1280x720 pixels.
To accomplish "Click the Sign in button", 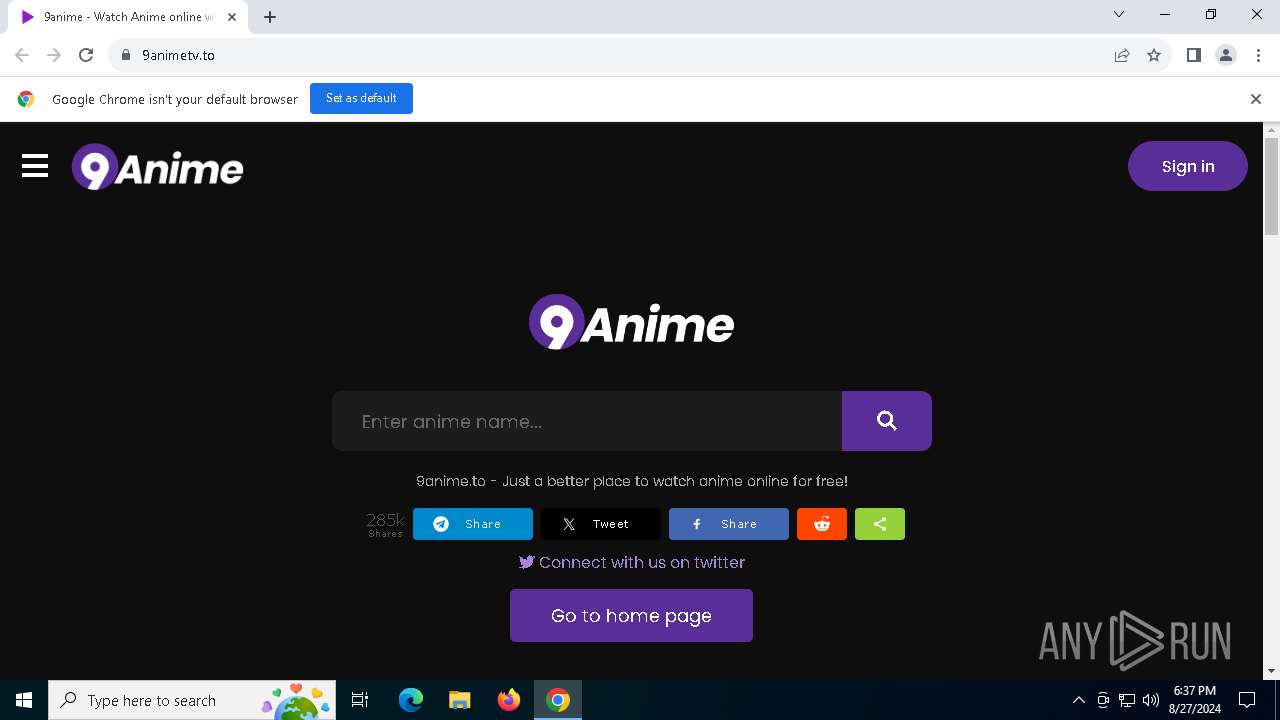I will click(x=1188, y=166).
